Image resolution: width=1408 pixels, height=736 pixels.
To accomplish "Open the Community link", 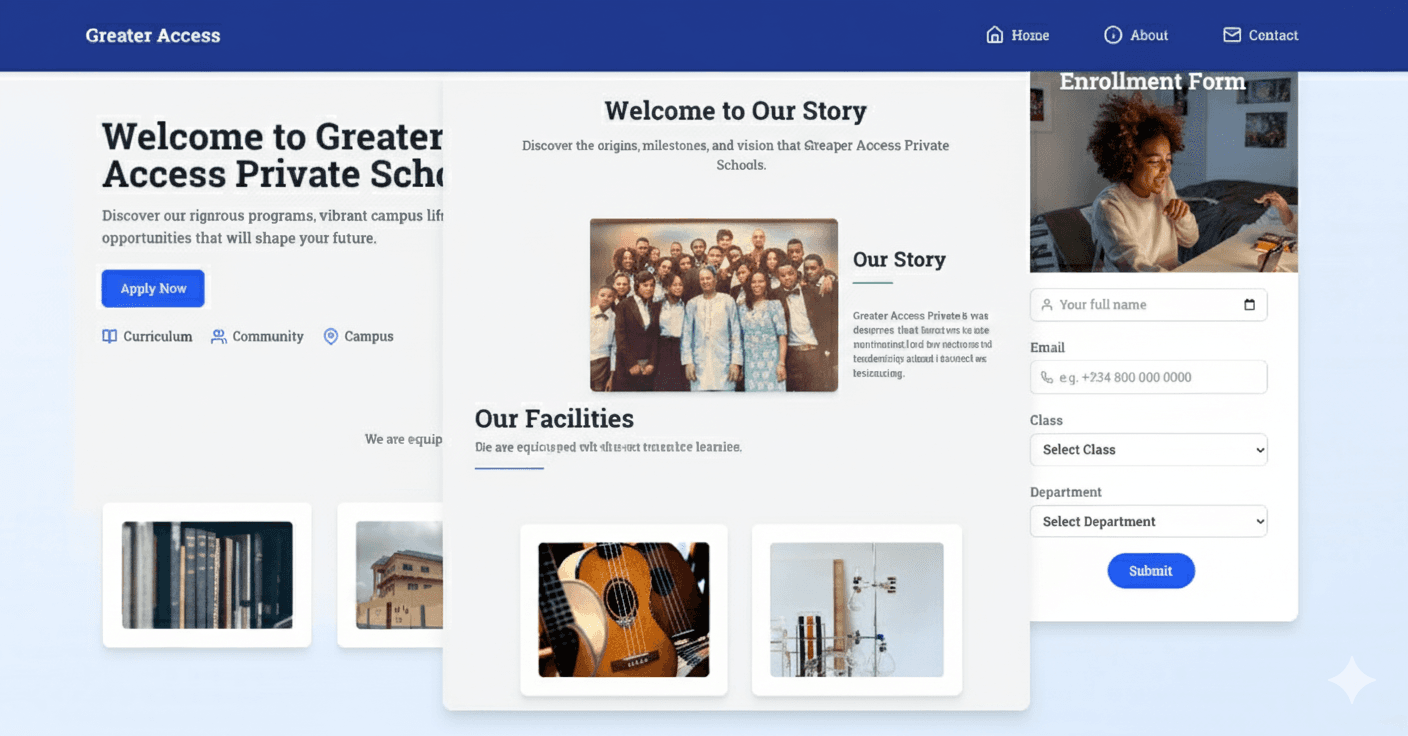I will coord(257,337).
